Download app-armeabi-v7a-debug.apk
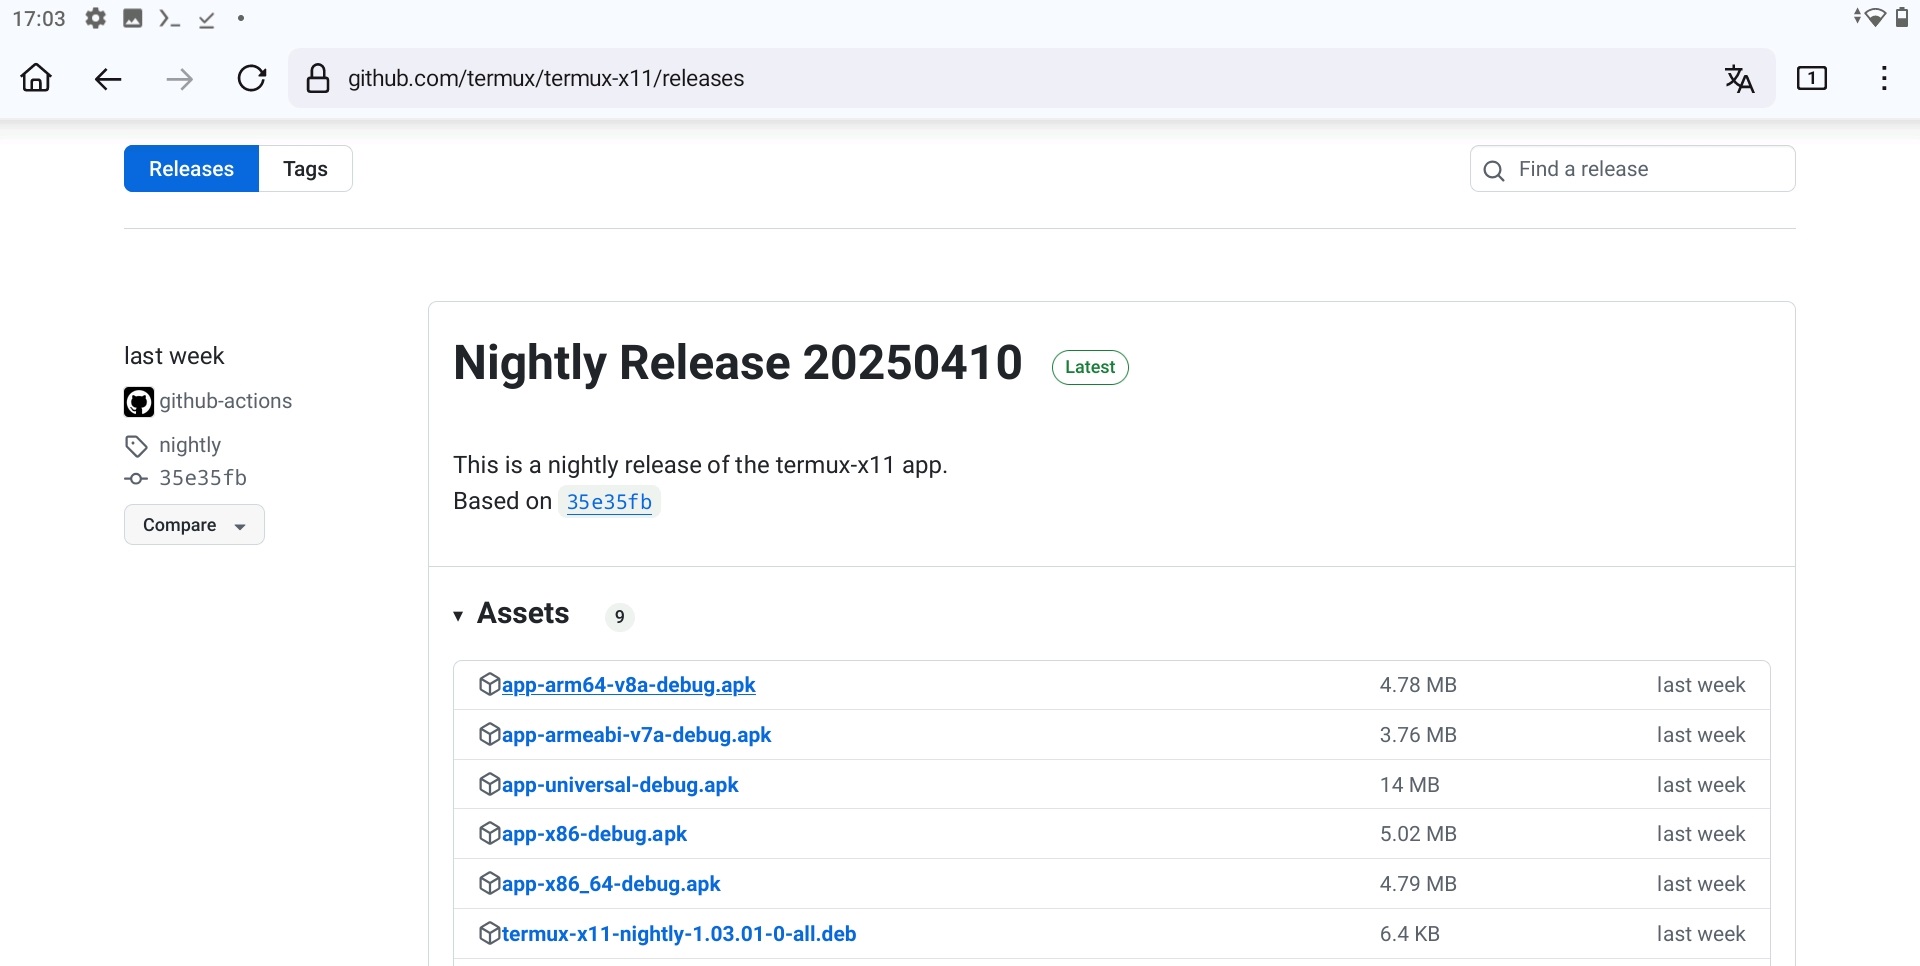1920x966 pixels. click(x=636, y=735)
